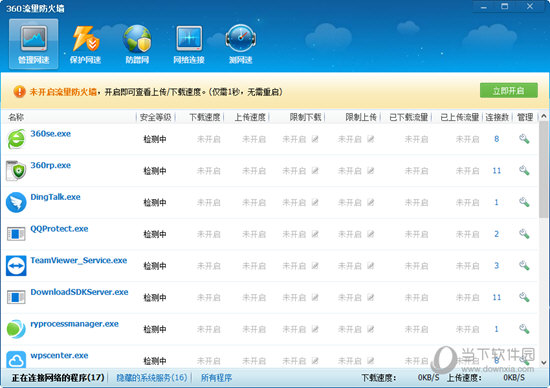This screenshot has height=388, width=550.
Task: Open the 管理网速 tab
Action: tap(33, 44)
